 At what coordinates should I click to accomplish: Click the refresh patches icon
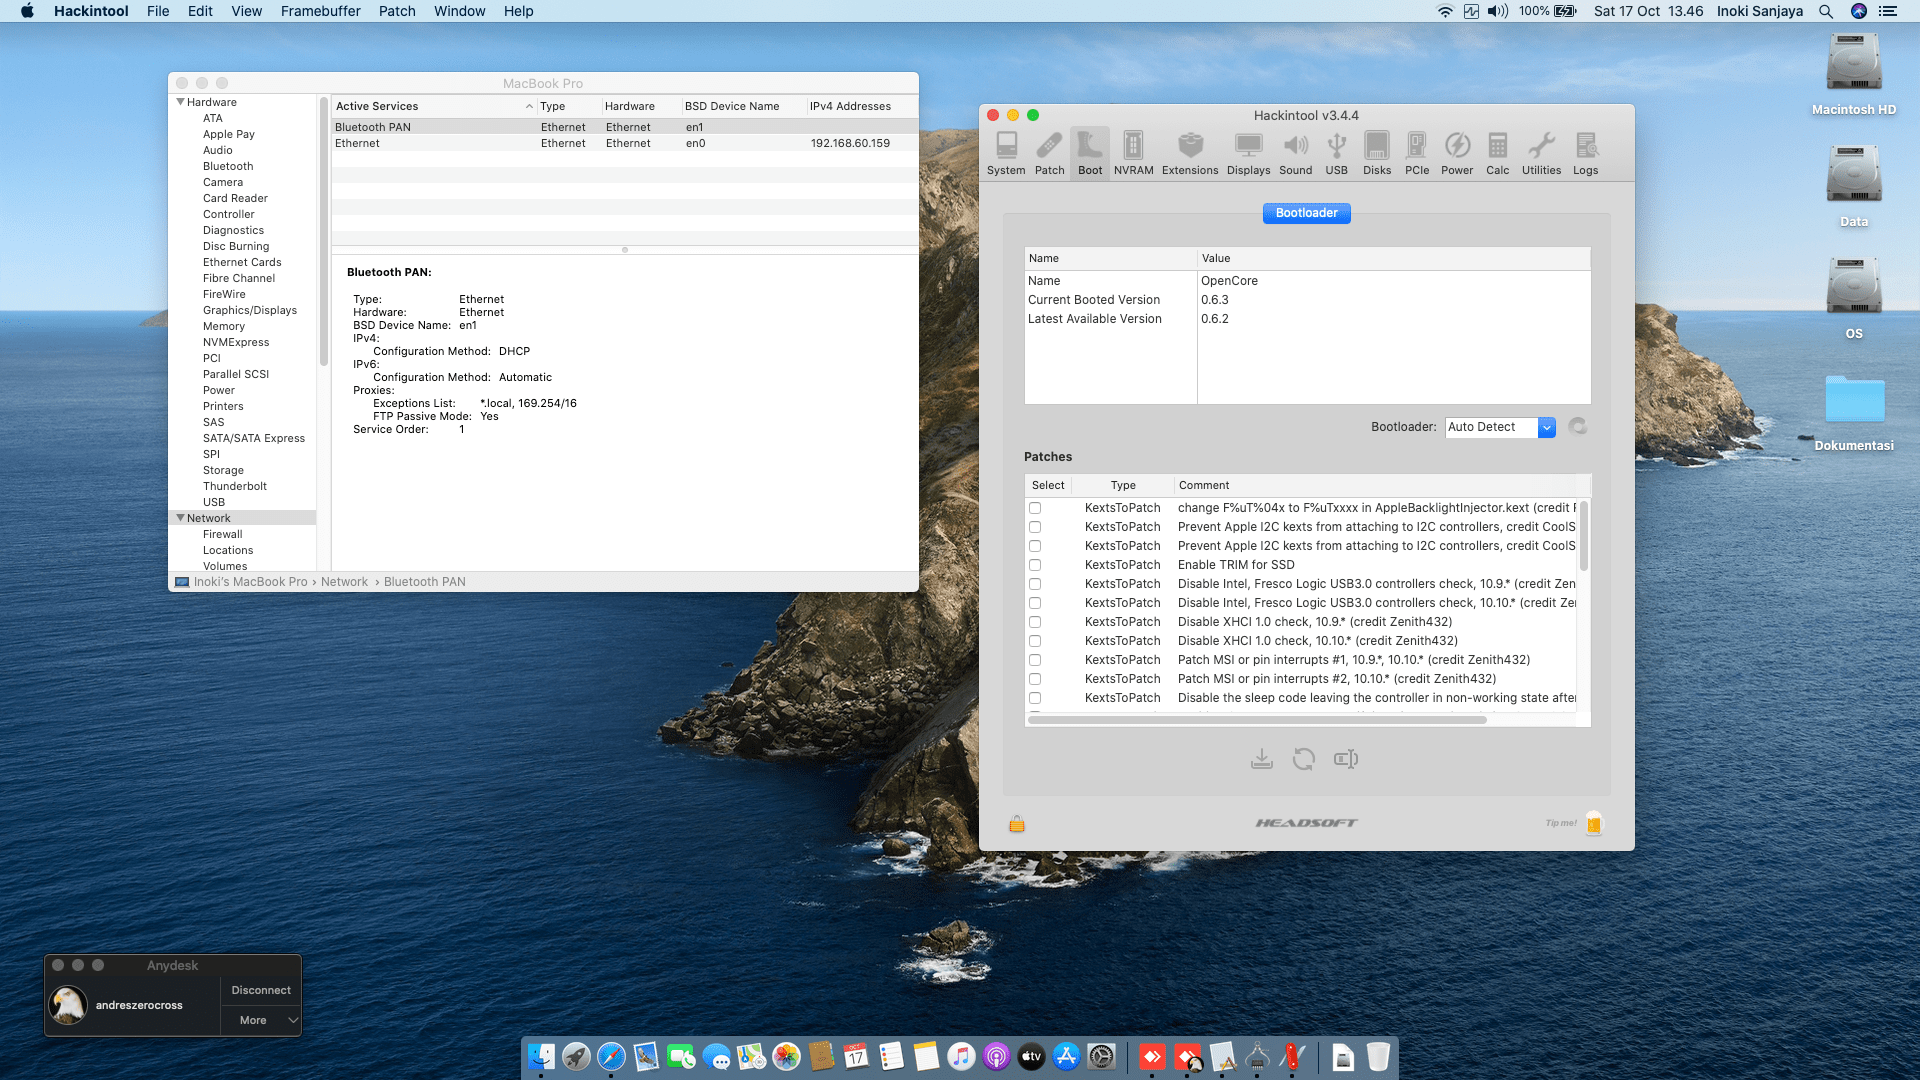tap(1304, 759)
